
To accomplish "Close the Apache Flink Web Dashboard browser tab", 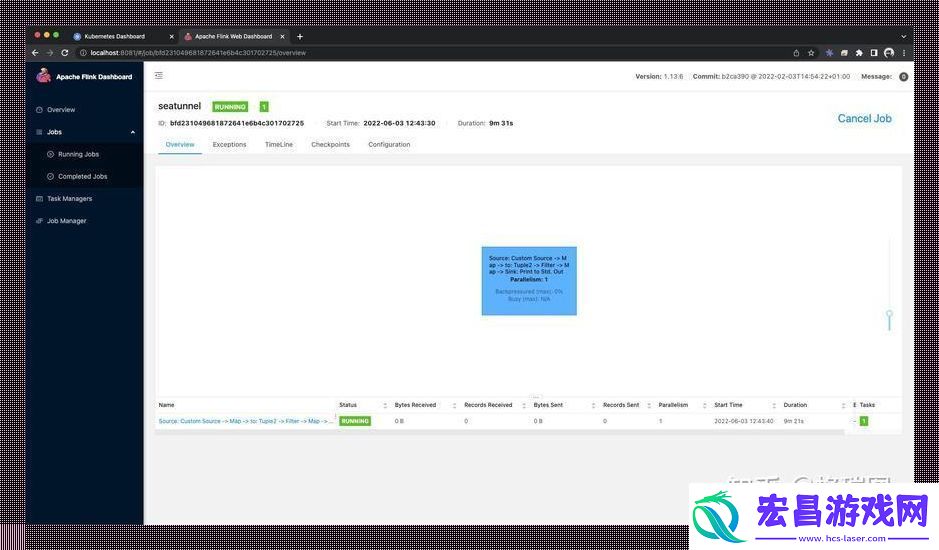I will (x=282, y=37).
